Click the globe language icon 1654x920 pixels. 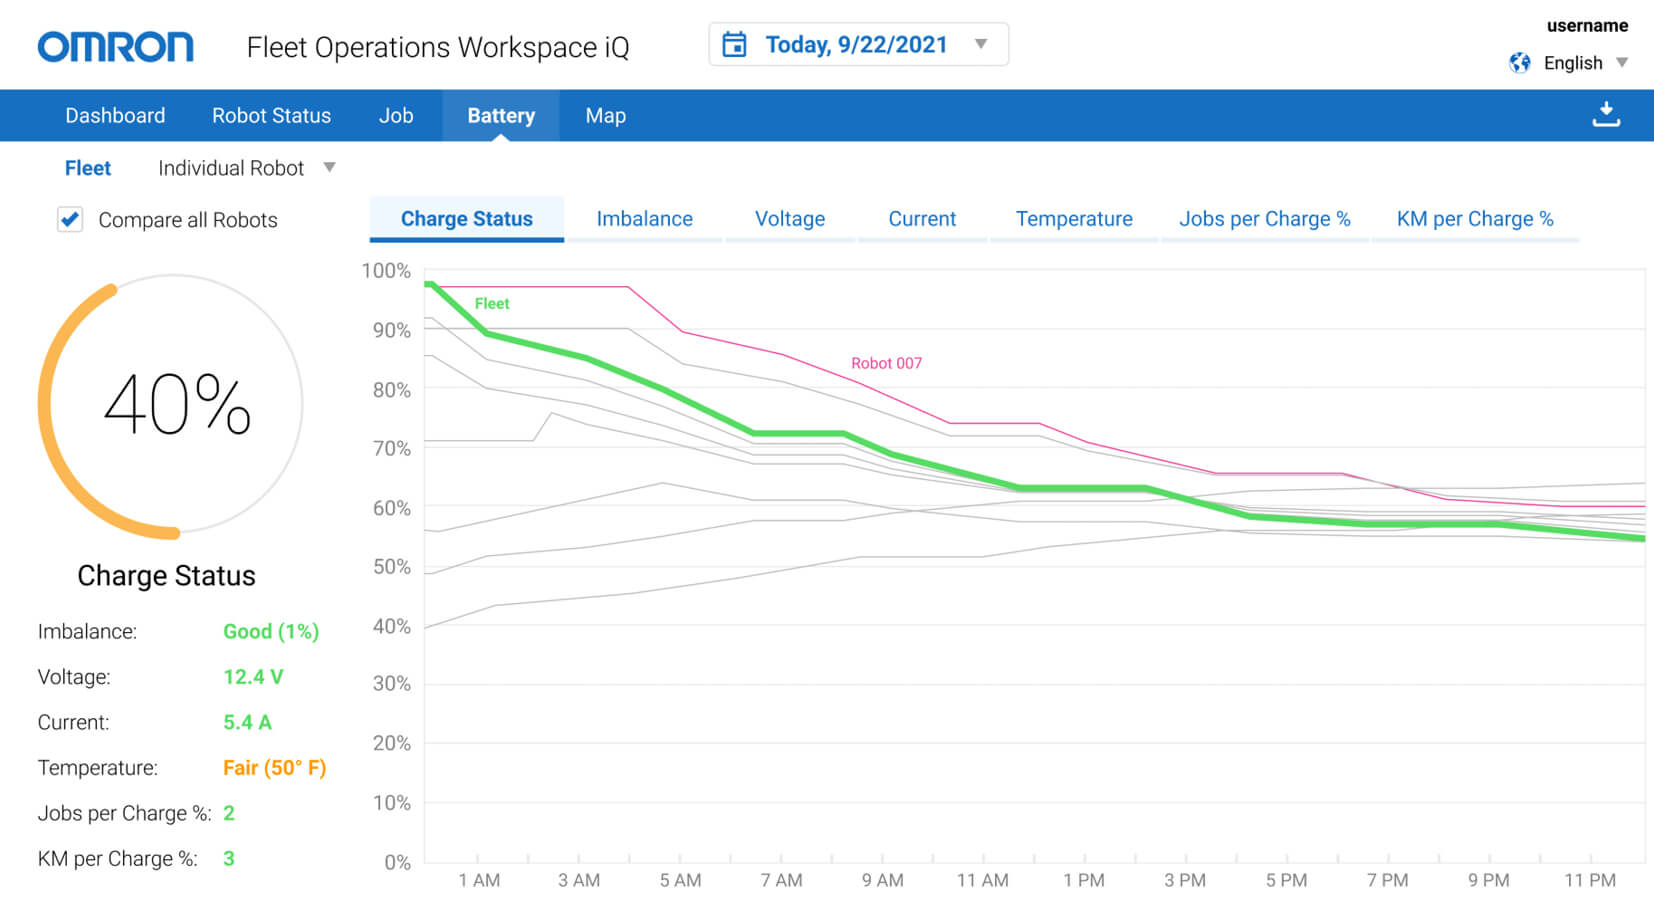(x=1519, y=63)
